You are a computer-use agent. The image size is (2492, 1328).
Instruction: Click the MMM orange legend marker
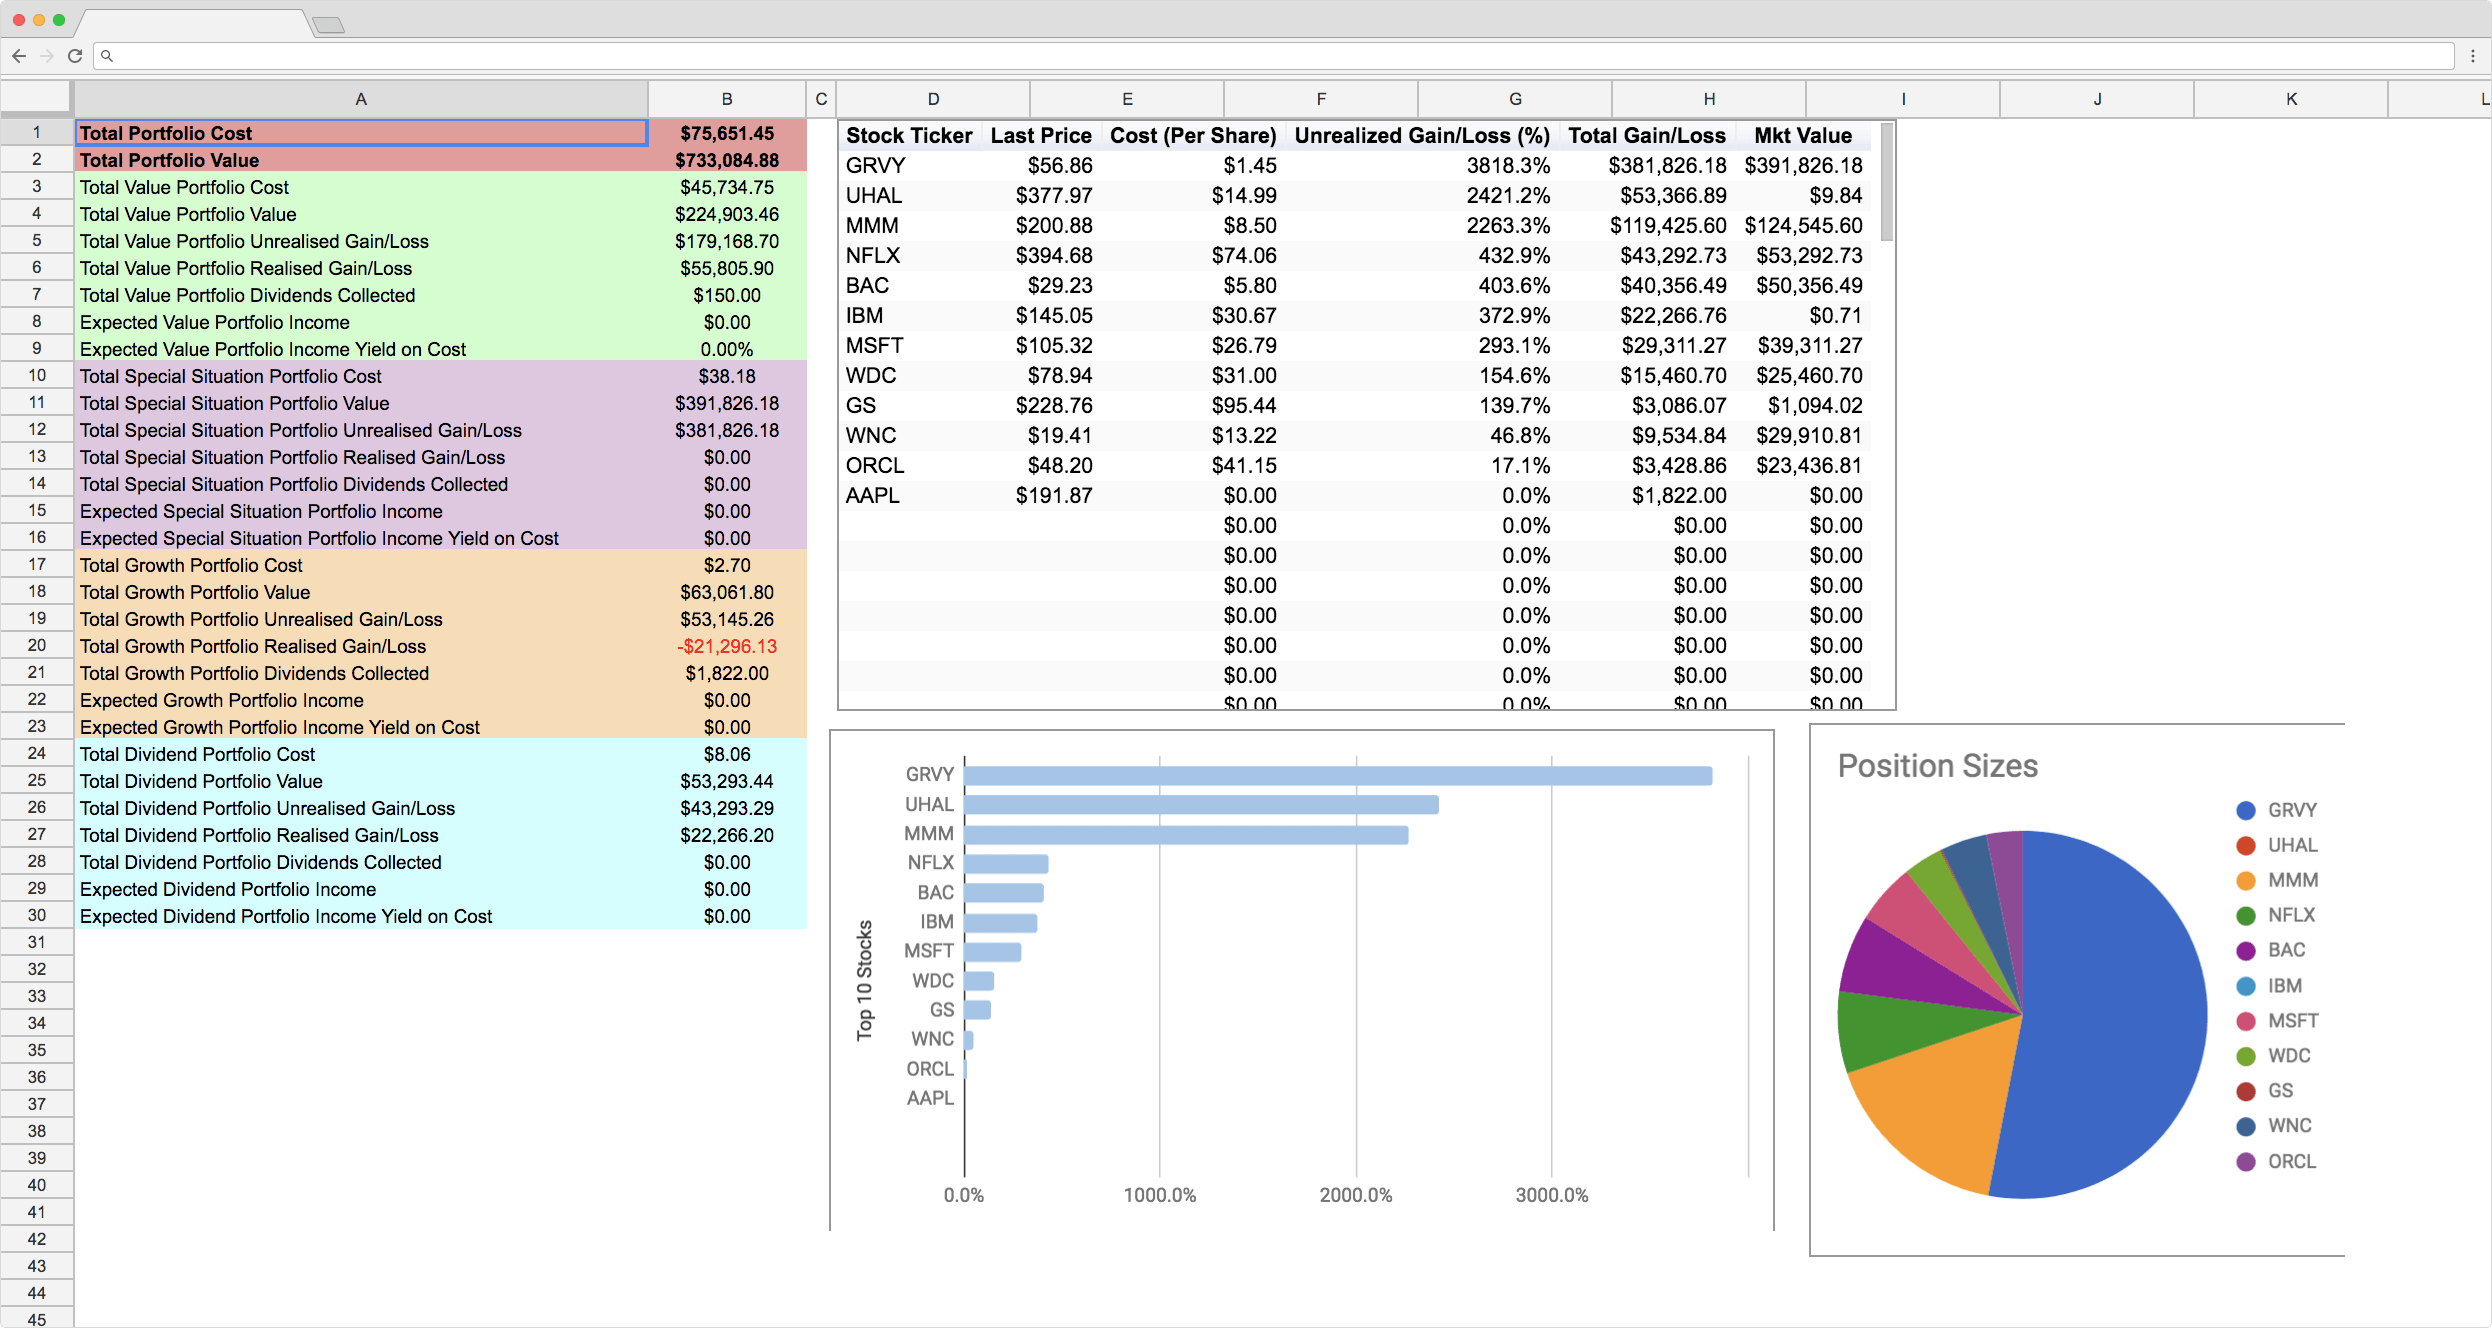pos(2245,880)
